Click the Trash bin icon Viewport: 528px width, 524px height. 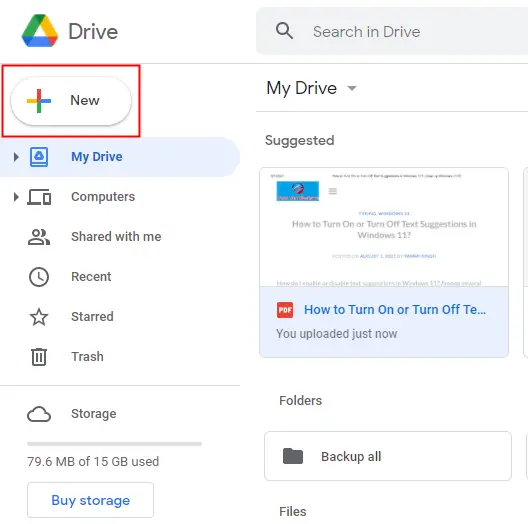click(x=39, y=357)
